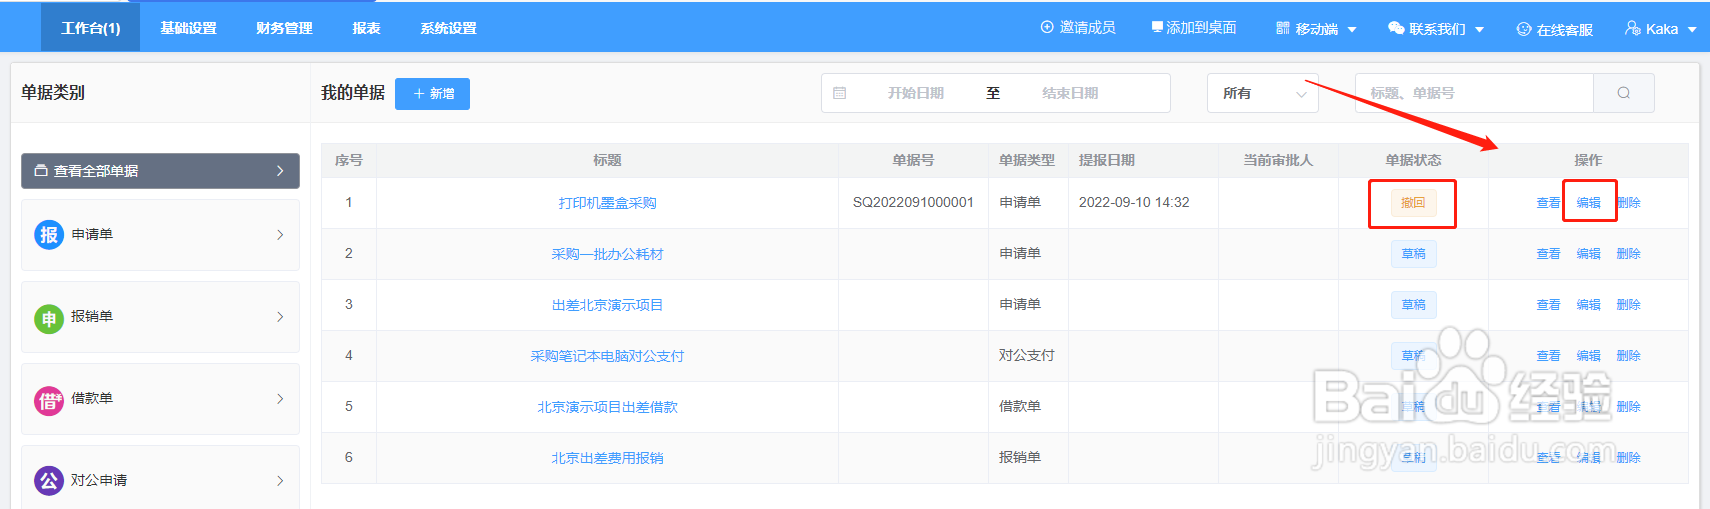Click 删除 for 采购一批办公耗材 row
This screenshot has height=509, width=1710.
1628,254
